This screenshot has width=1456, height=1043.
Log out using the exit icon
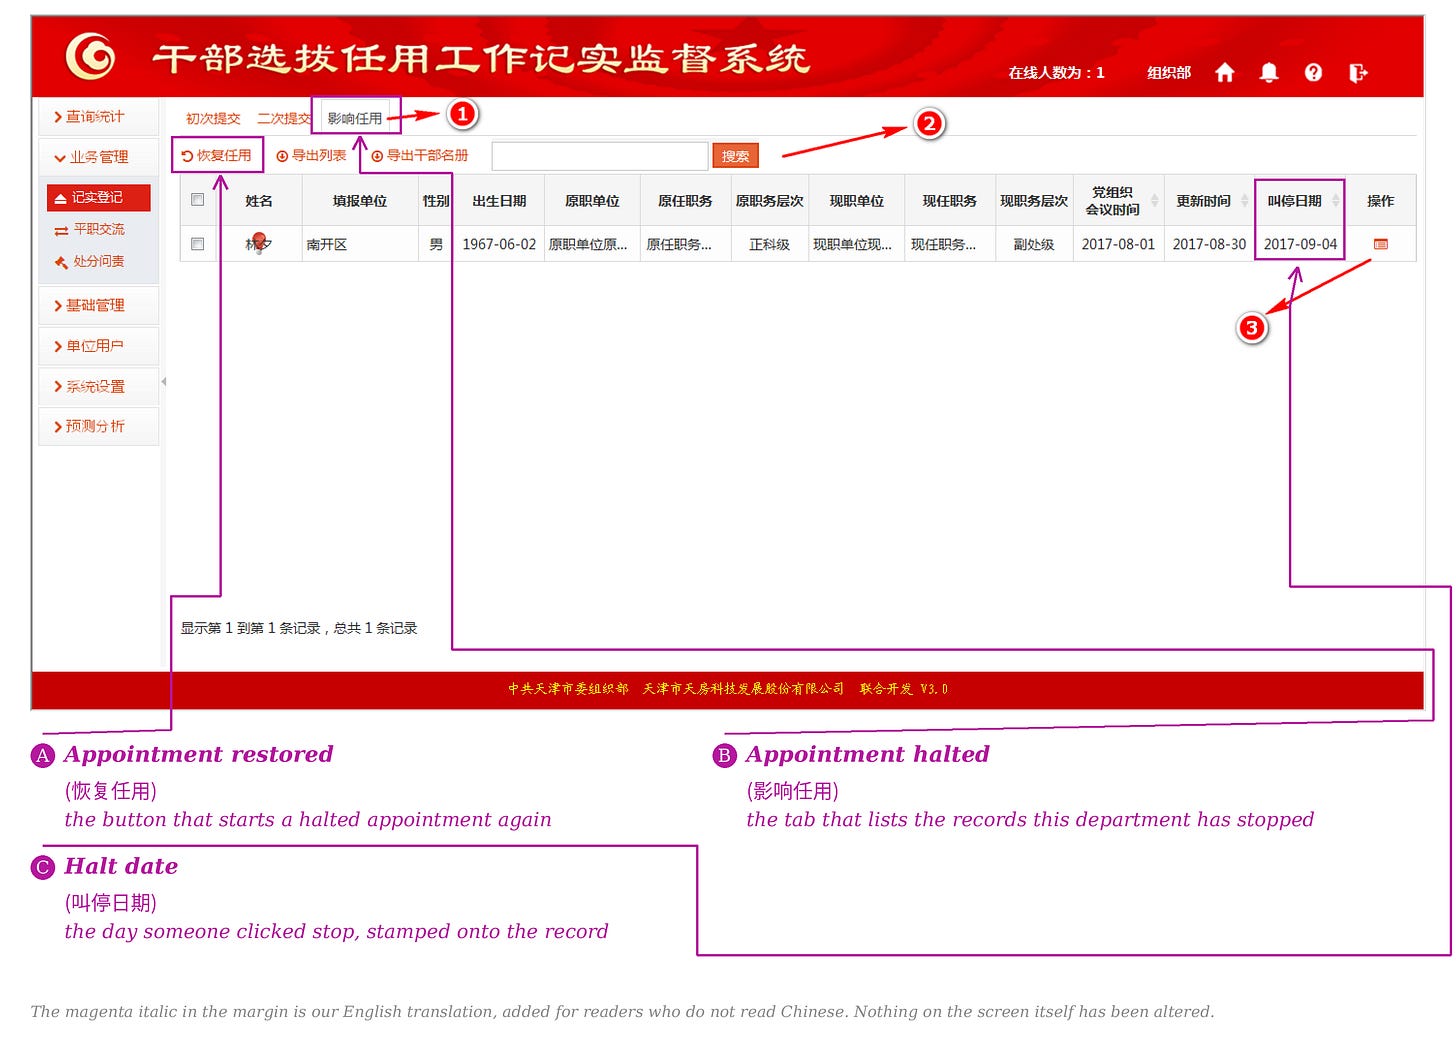1357,72
